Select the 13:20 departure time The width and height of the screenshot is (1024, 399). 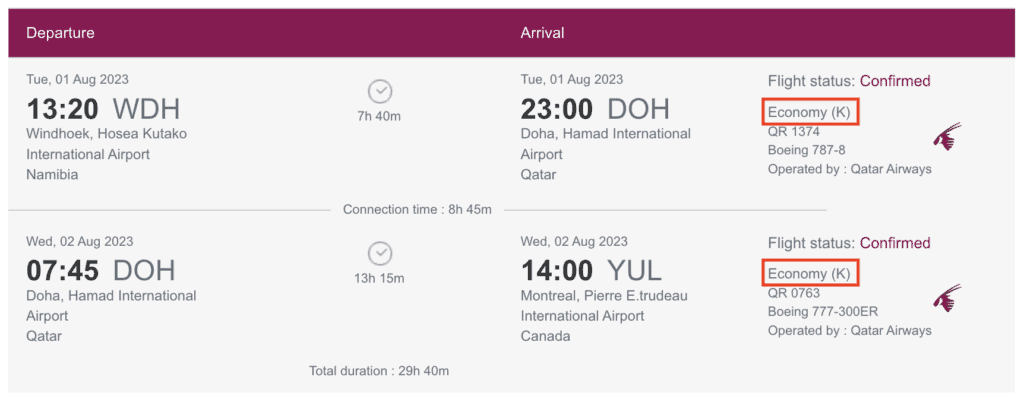(63, 109)
